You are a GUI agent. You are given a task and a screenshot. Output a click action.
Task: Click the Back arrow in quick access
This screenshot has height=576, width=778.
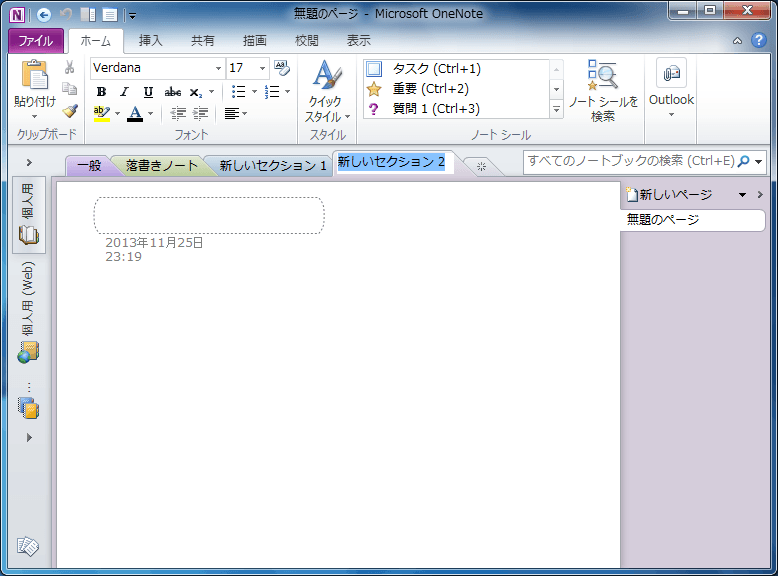coord(44,15)
